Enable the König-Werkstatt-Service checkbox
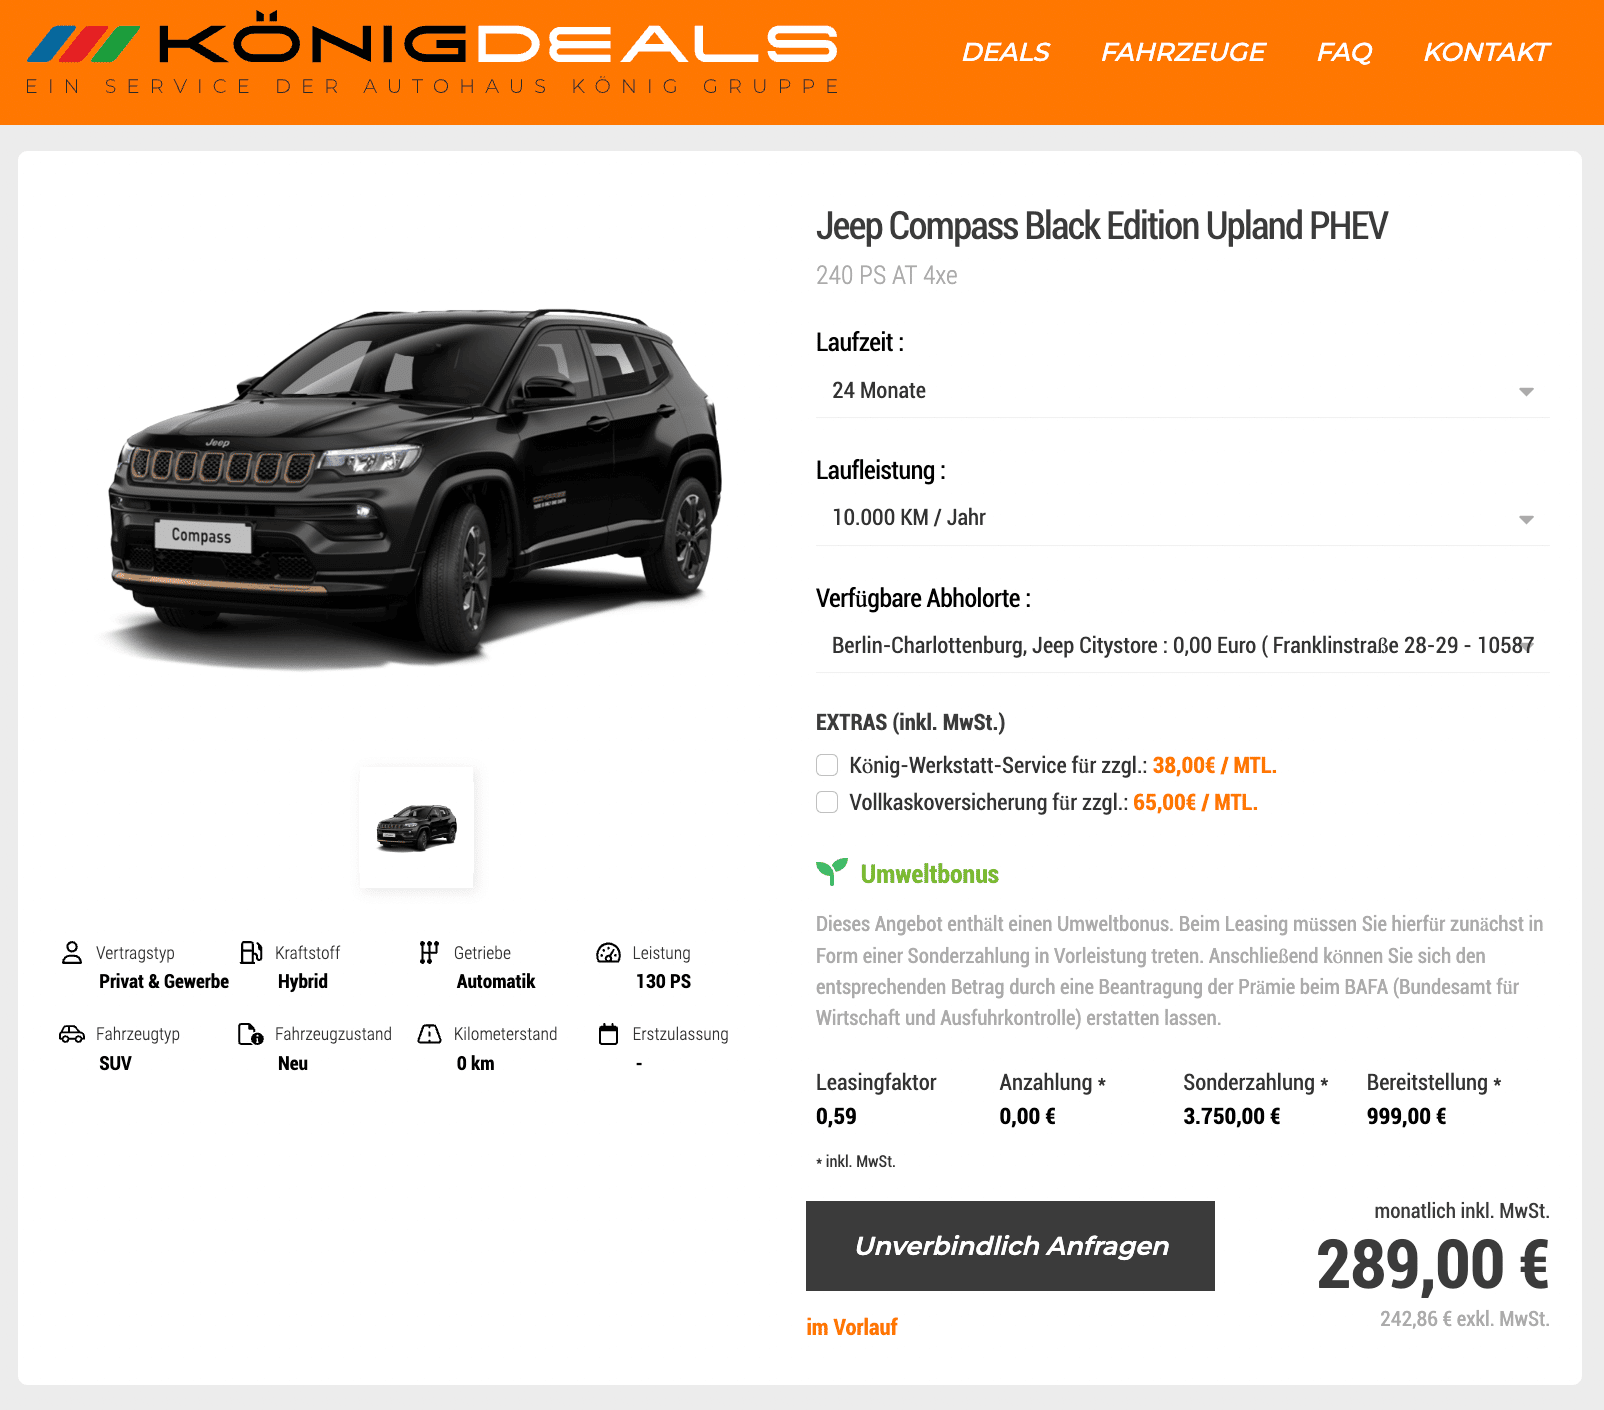Image resolution: width=1604 pixels, height=1410 pixels. coord(827,765)
